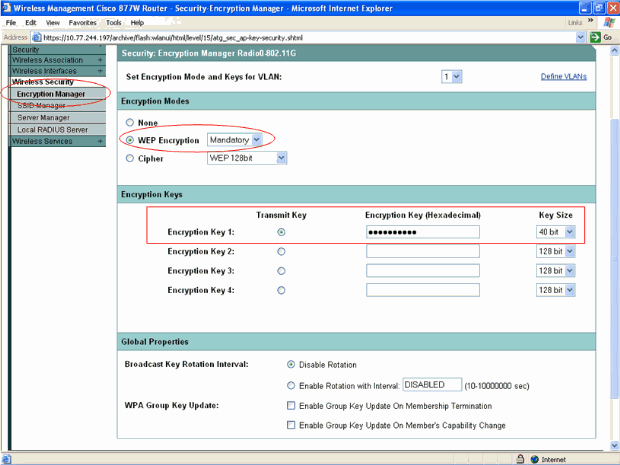Screen dimensions: 620x465
Task: Expand the Wireless Interfaces sidebar section
Action: click(100, 71)
